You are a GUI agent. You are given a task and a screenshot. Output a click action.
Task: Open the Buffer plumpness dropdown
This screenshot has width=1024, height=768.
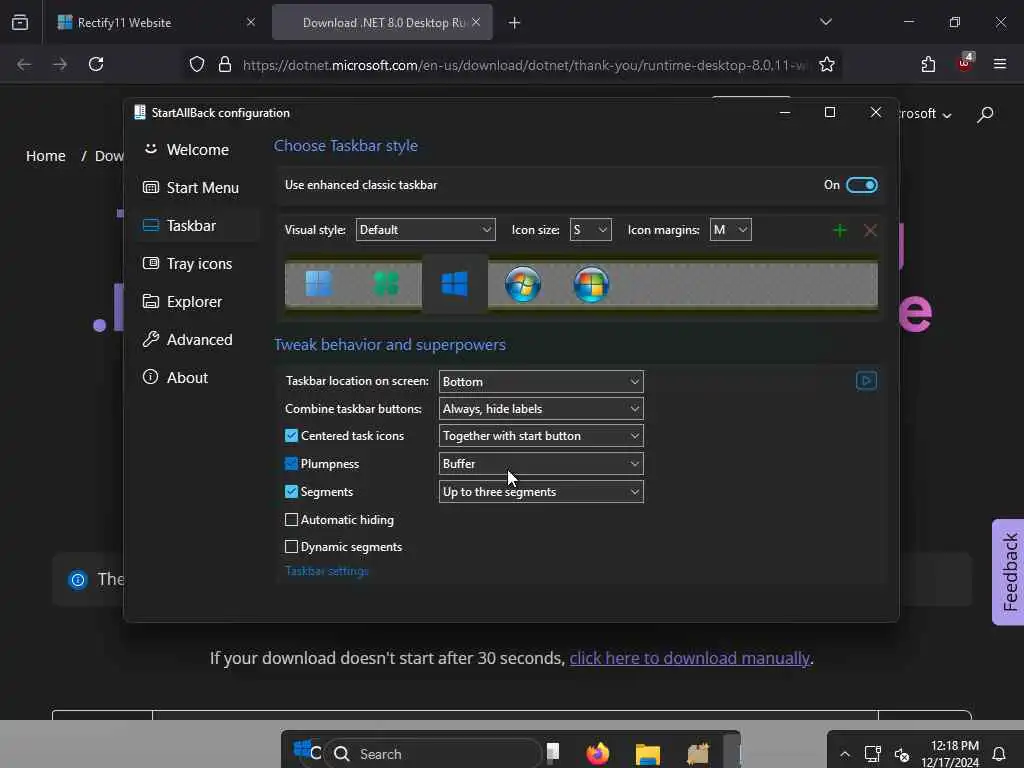pos(541,464)
